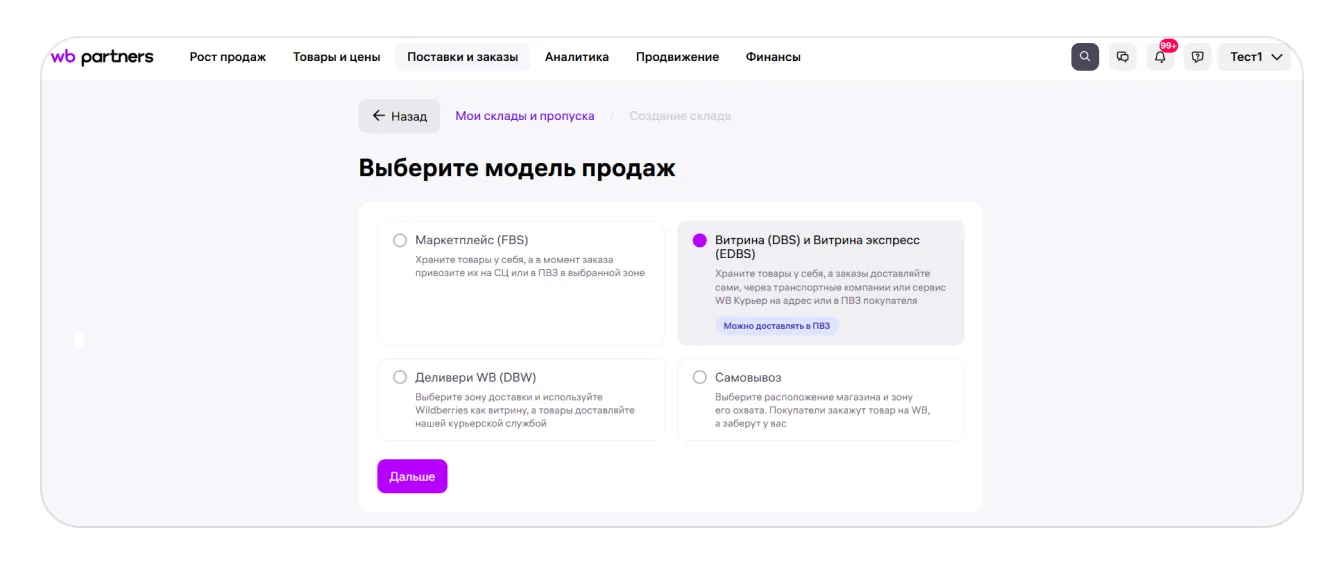The height and width of the screenshot is (564, 1344).
Task: Click Создание склада breadcrumb text
Action: coord(680,116)
